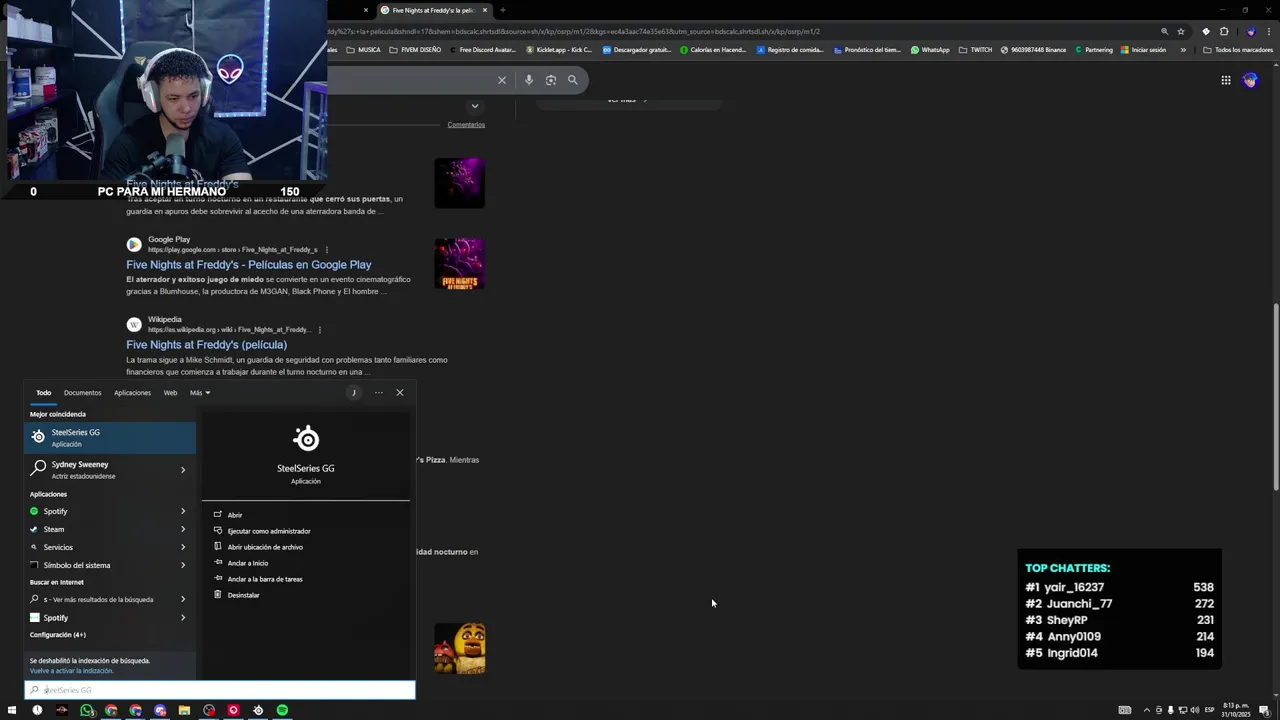
Task: Open 'Todos los marcadores' folder
Action: (x=1238, y=50)
